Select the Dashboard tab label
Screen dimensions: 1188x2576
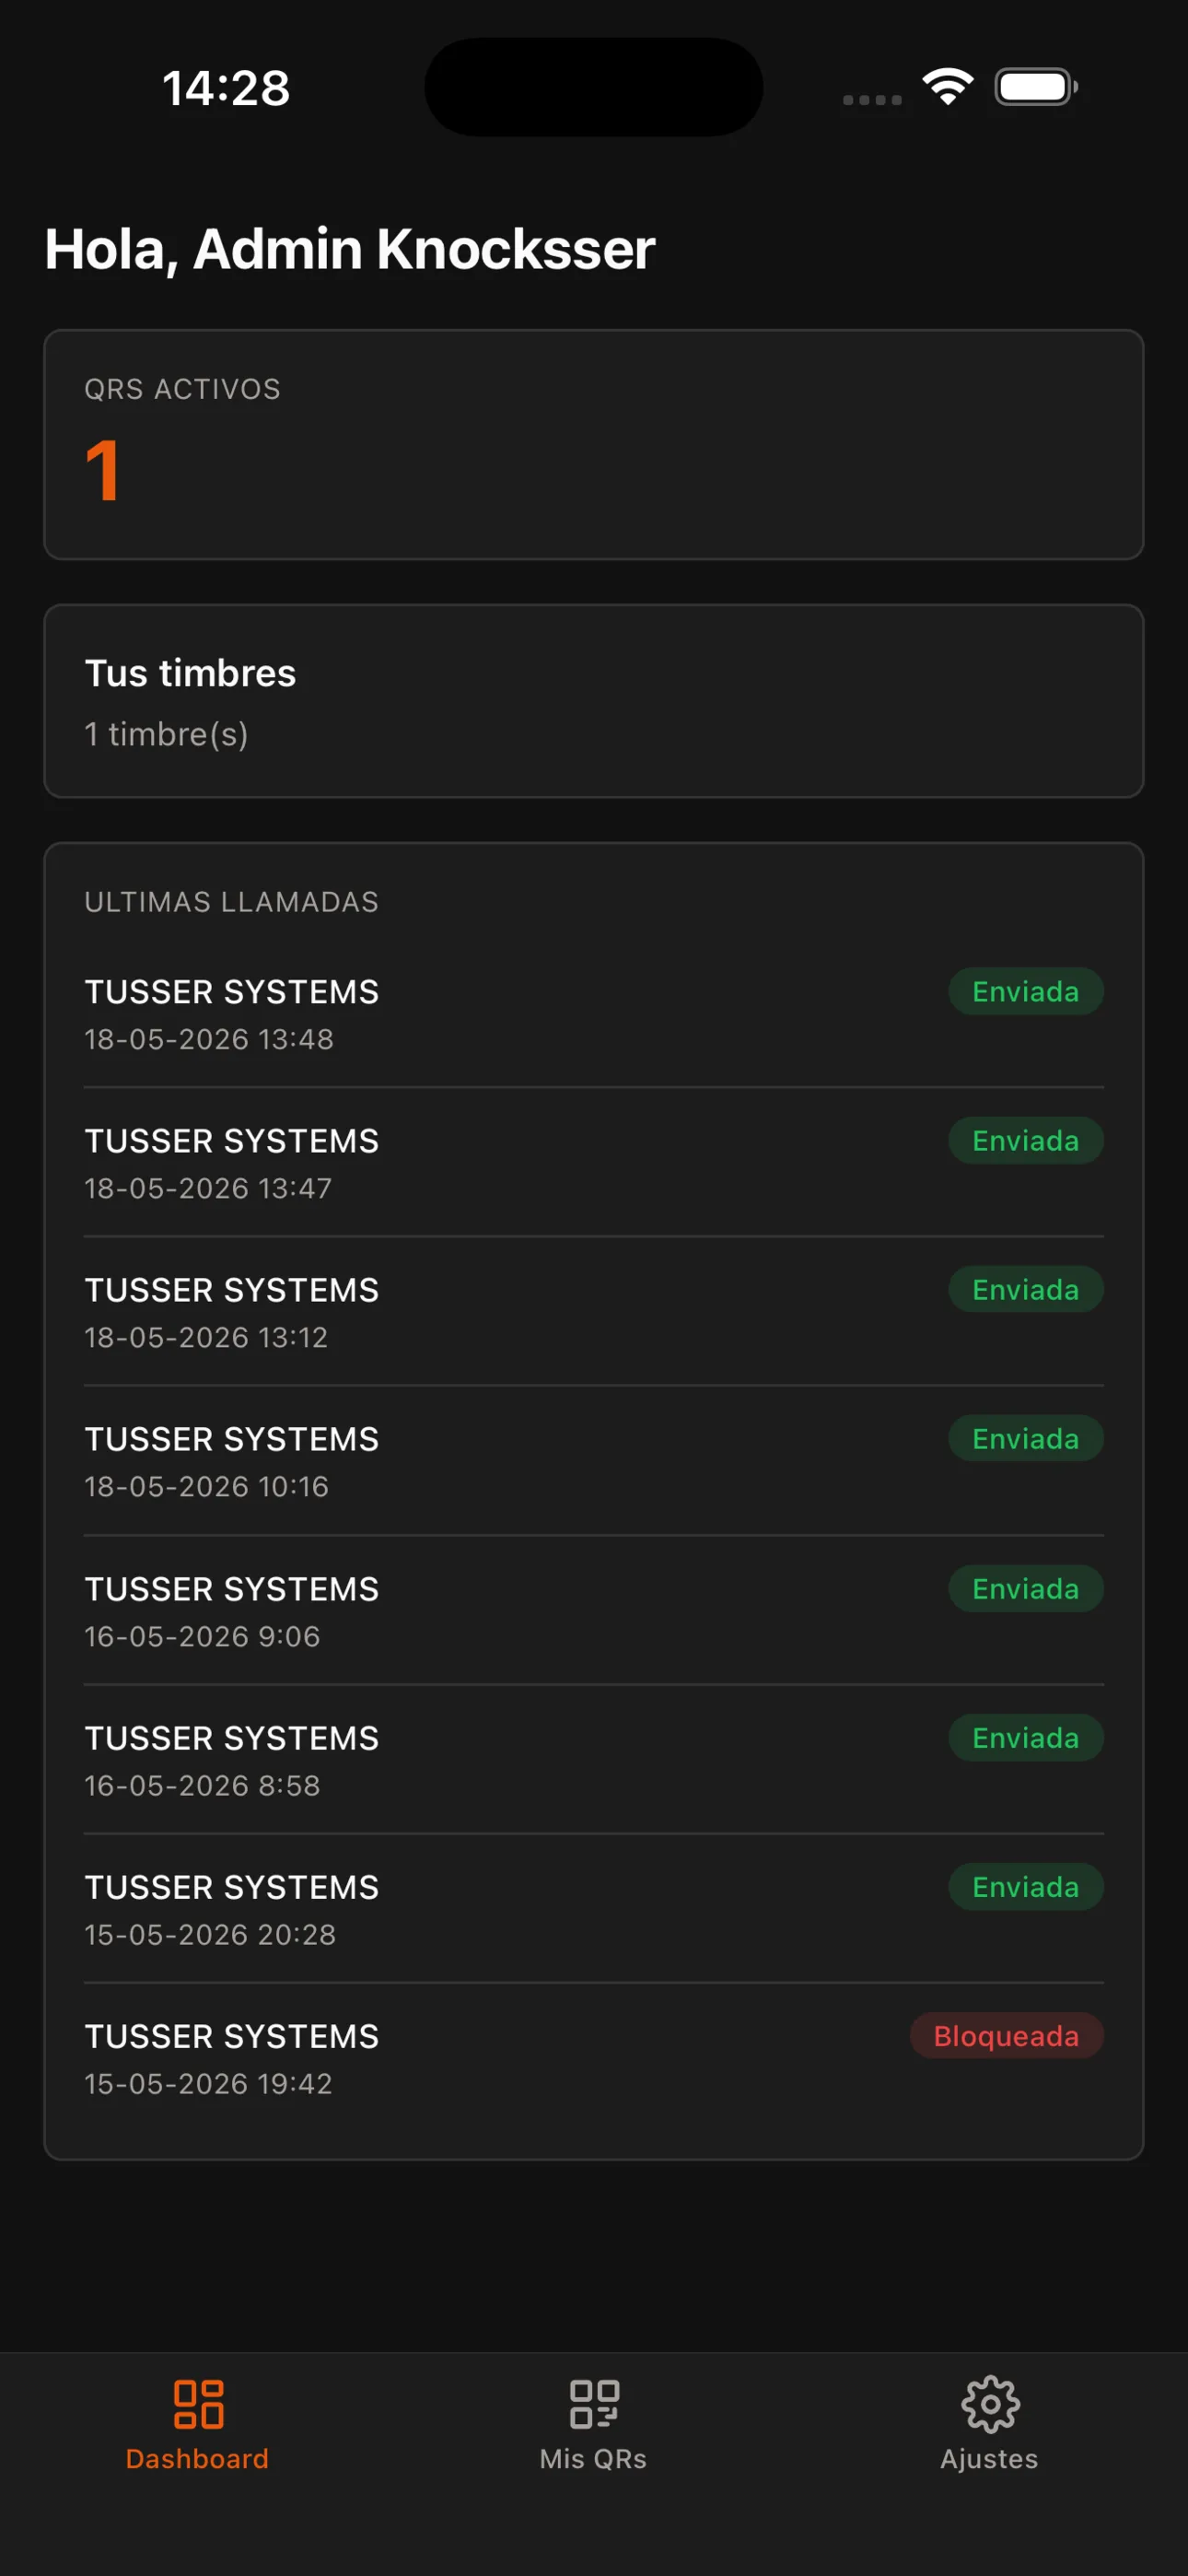point(197,2459)
